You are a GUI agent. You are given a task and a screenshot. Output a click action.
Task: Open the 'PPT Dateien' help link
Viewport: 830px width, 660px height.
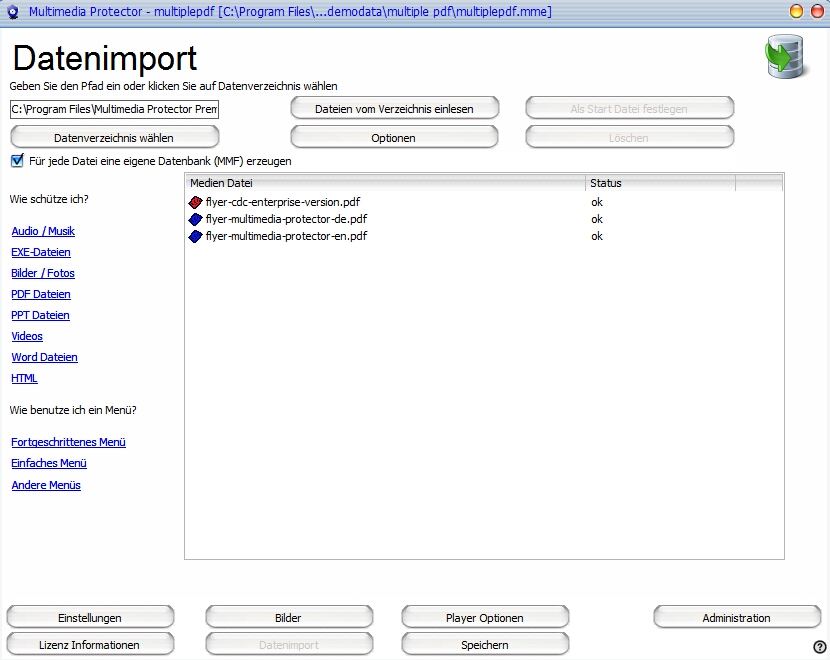tap(40, 315)
